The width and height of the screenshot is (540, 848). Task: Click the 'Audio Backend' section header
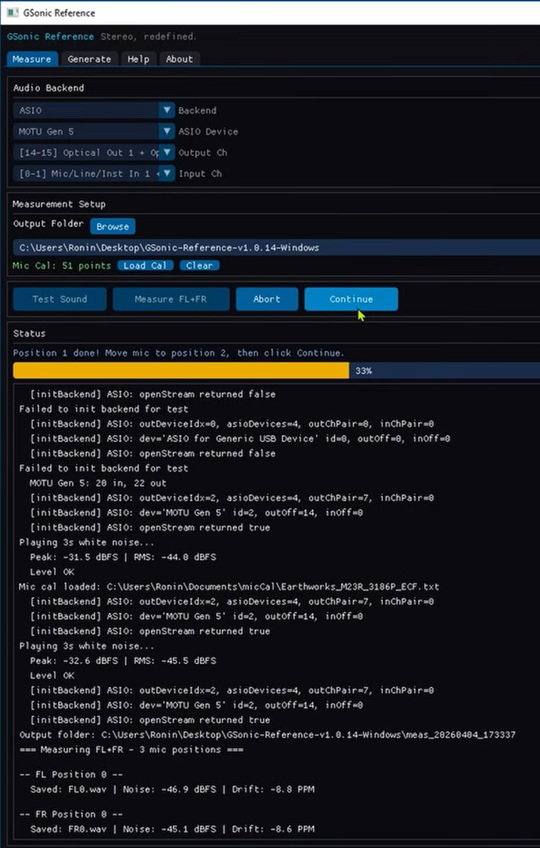49,88
